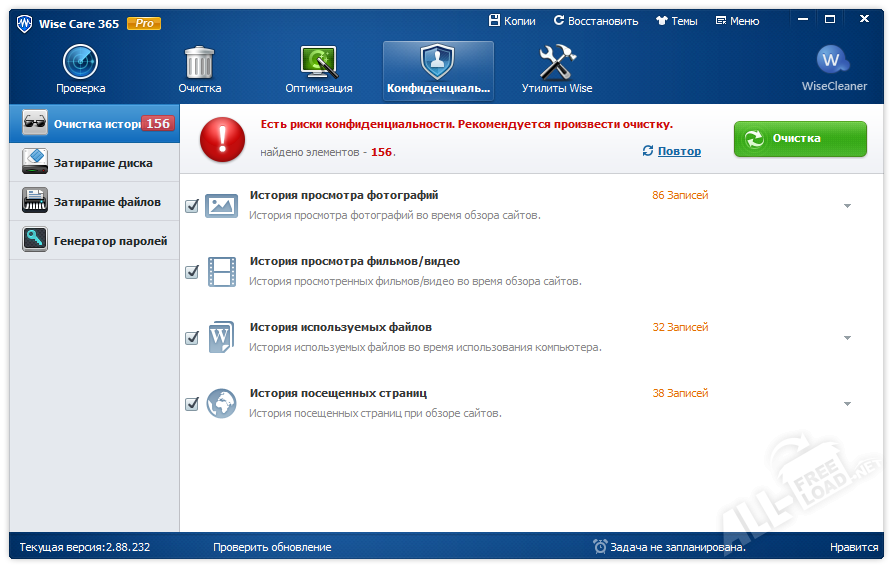Click Проверить обновление in status bar

point(272,547)
